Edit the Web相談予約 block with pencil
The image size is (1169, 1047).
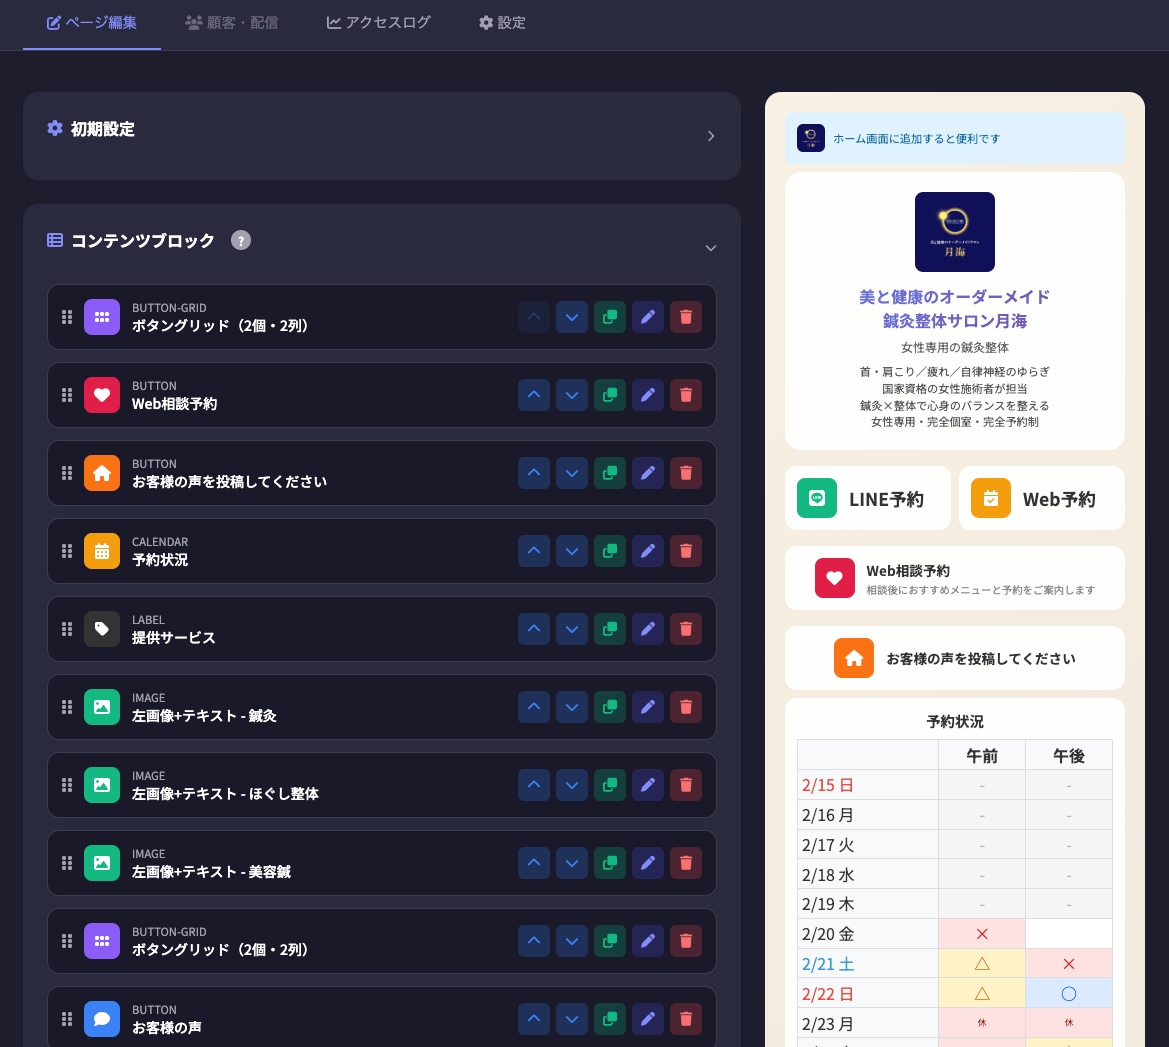(x=648, y=394)
